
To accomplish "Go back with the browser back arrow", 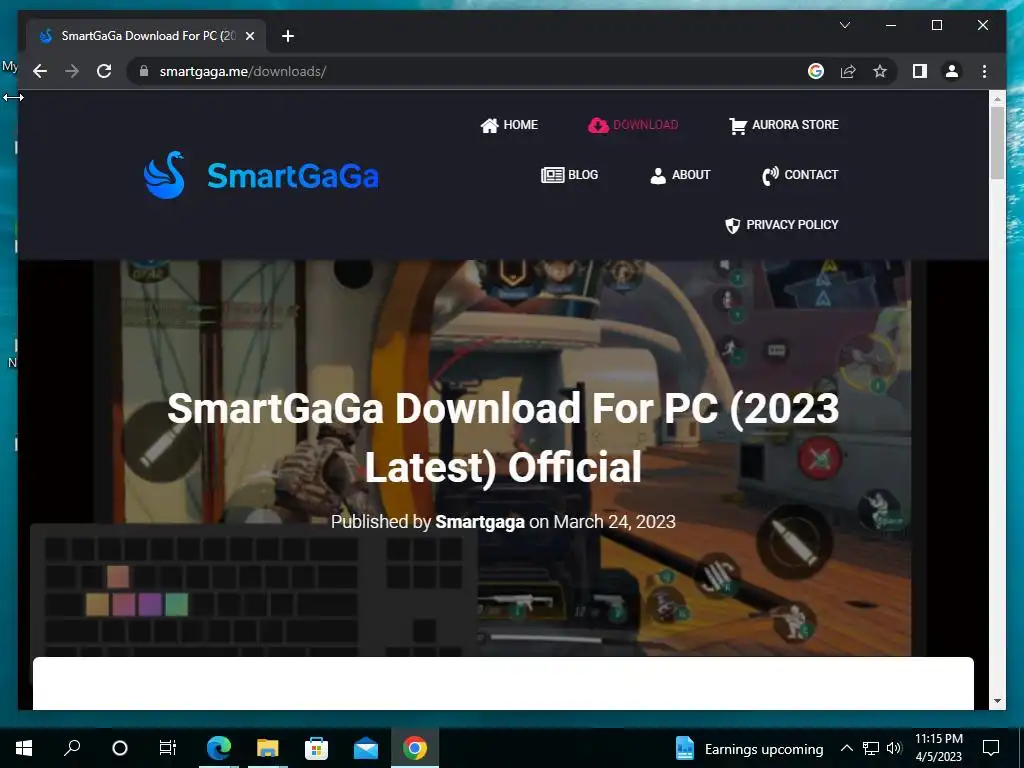I will coord(40,71).
